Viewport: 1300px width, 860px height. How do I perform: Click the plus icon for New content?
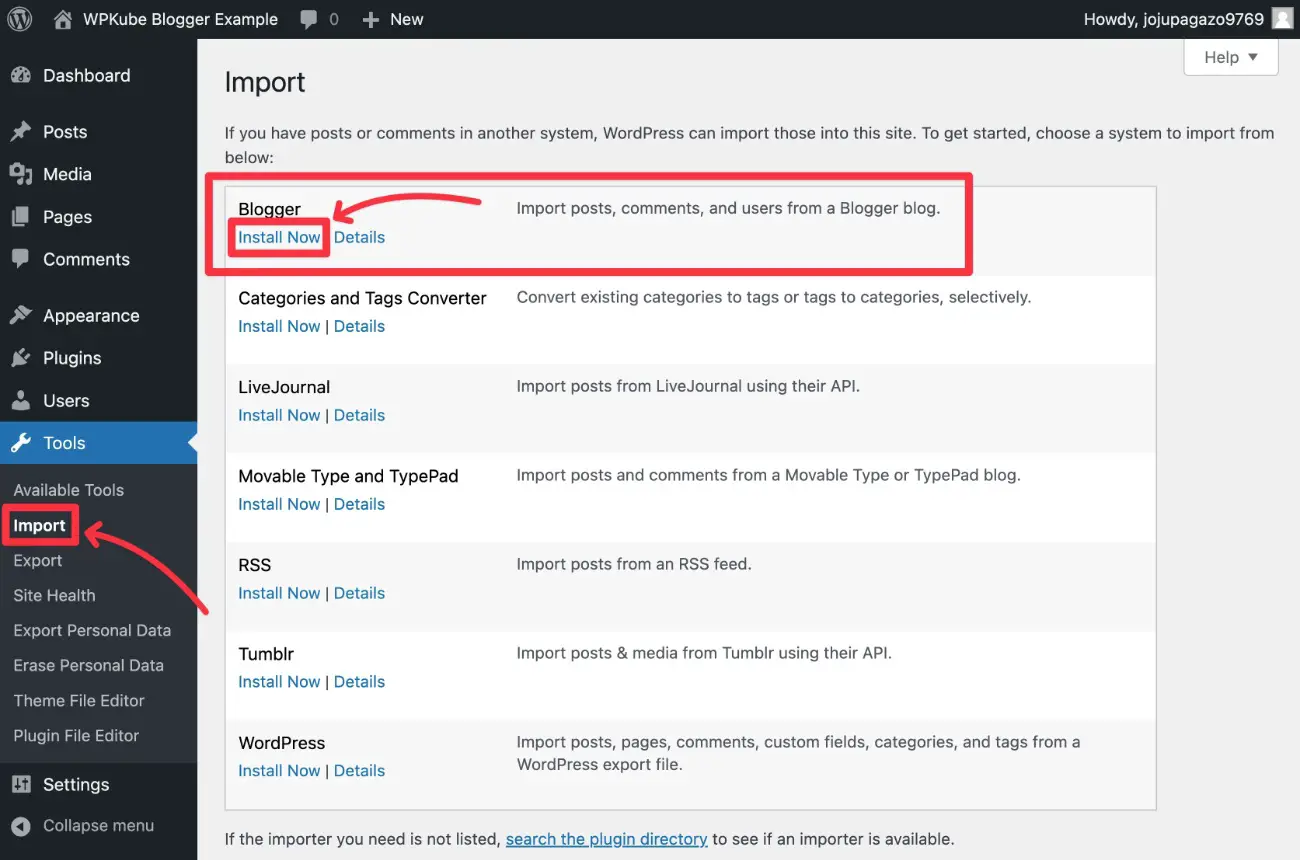(x=371, y=19)
